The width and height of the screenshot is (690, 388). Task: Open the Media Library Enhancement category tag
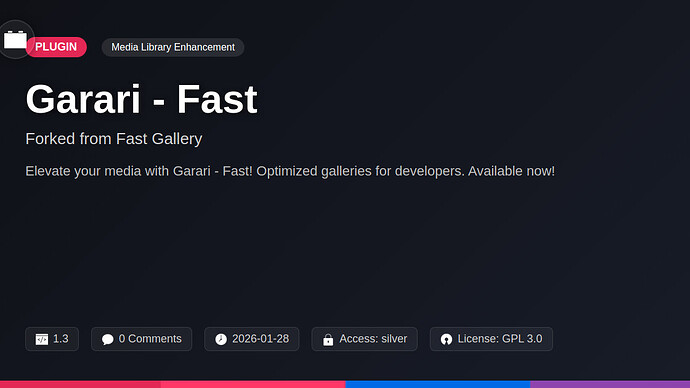[173, 47]
